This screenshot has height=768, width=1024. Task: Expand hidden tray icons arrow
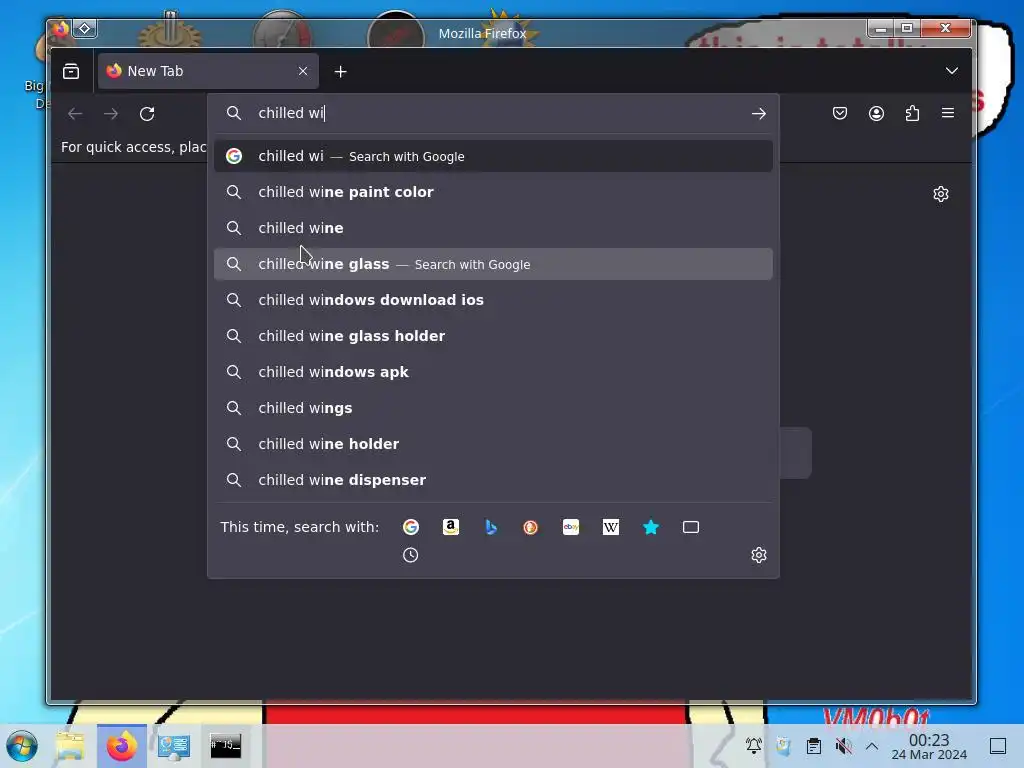click(872, 746)
